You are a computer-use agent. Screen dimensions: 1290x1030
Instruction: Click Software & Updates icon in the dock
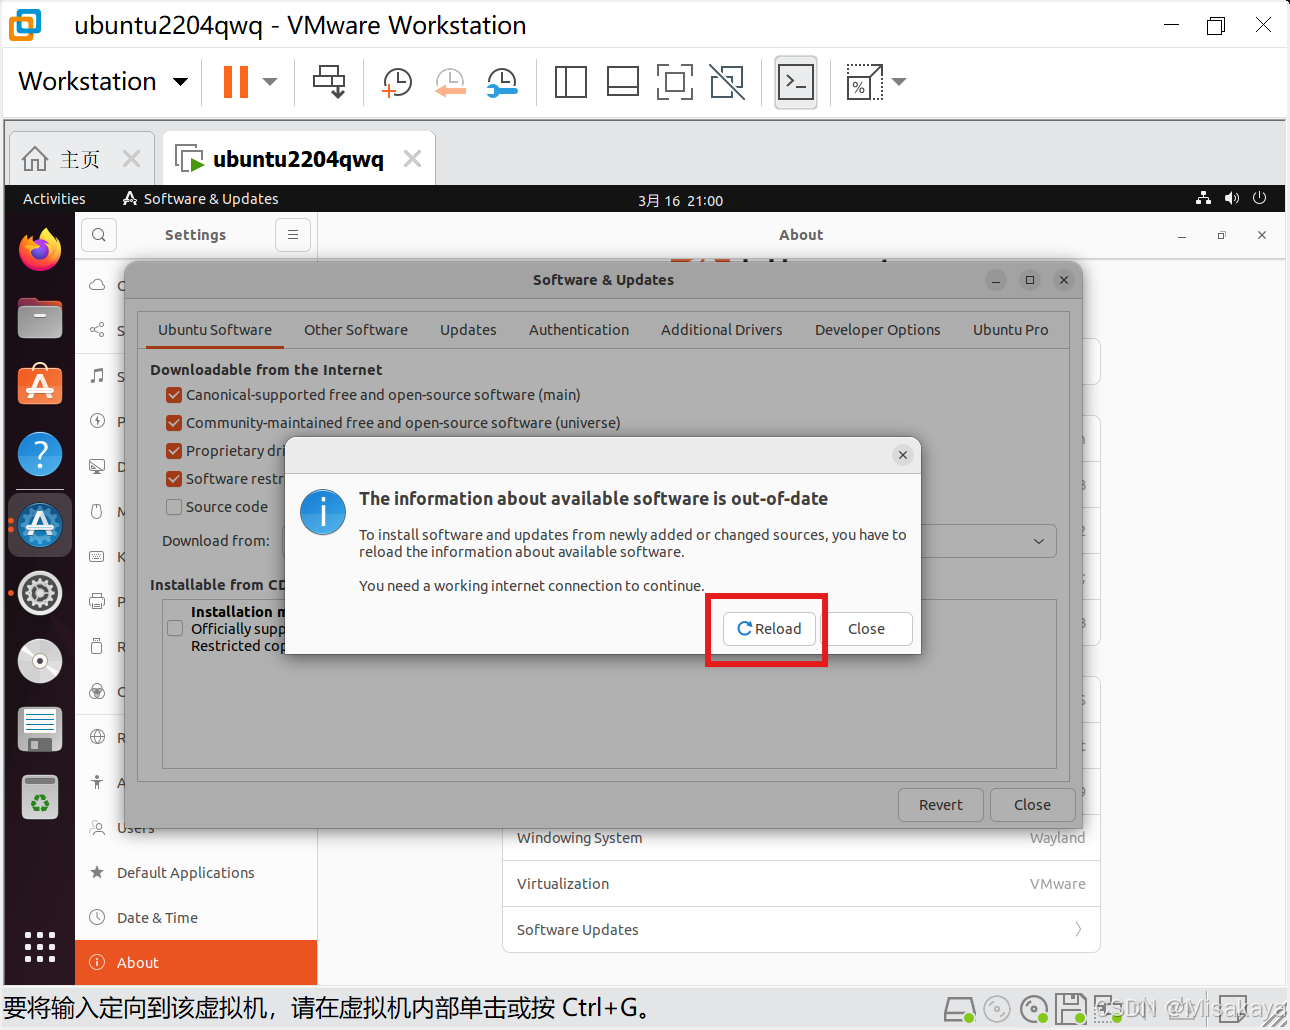40,524
